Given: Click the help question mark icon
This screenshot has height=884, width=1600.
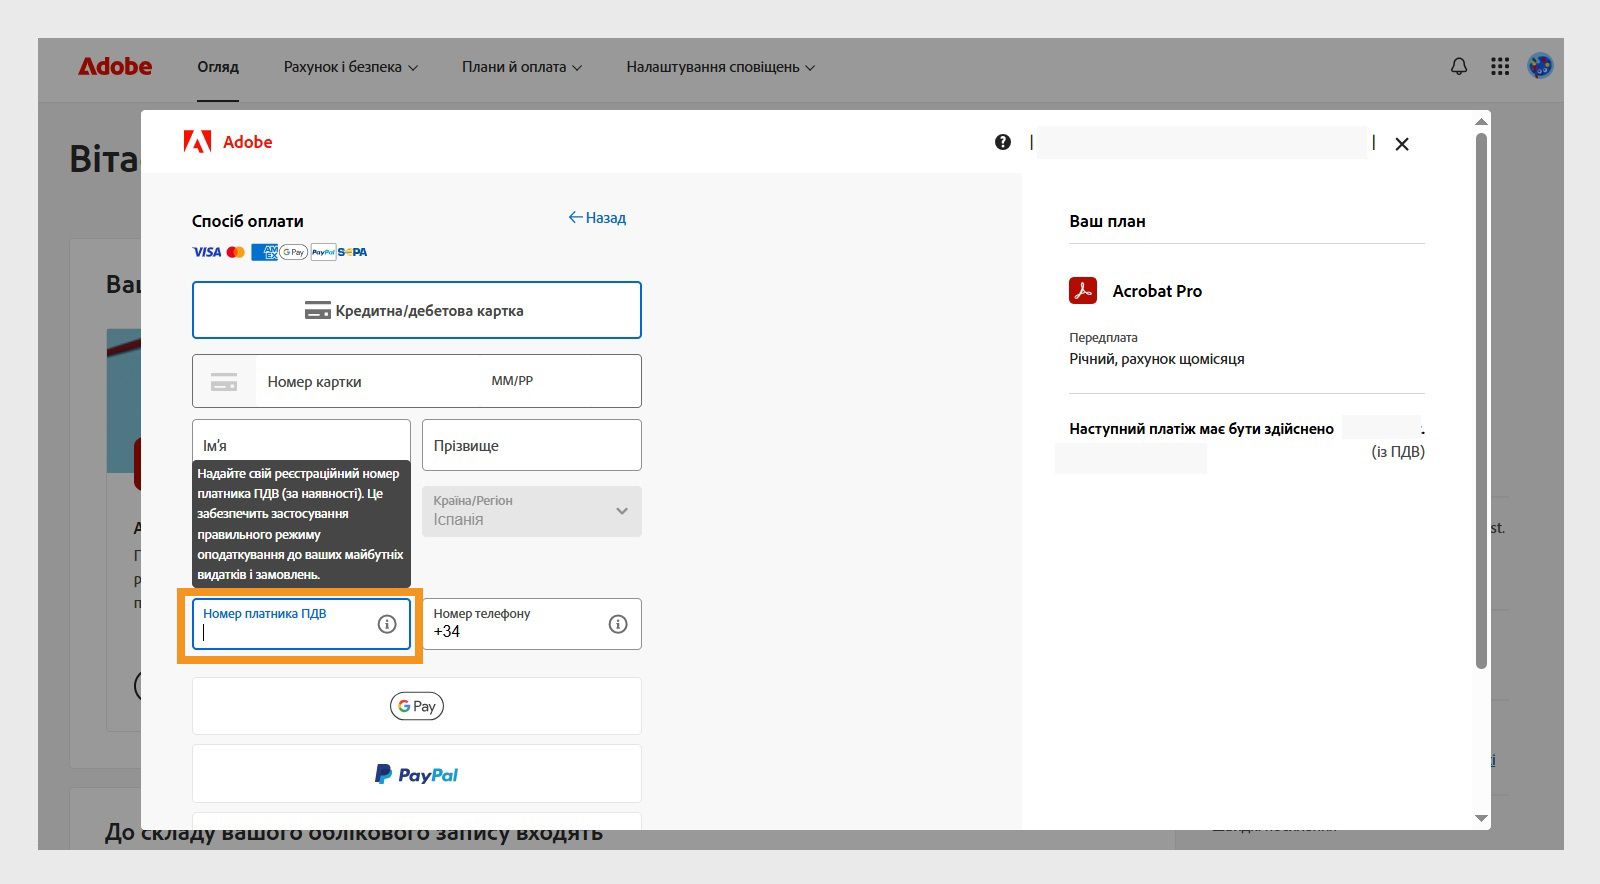Looking at the screenshot, I should point(1003,142).
